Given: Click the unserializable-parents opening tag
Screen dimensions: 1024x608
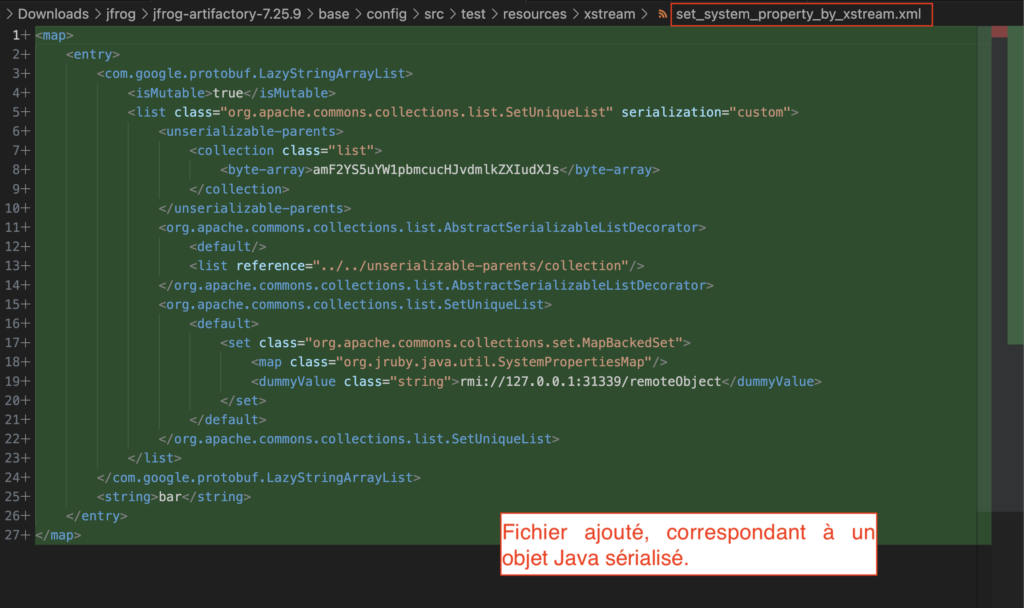Looking at the screenshot, I should (x=251, y=131).
